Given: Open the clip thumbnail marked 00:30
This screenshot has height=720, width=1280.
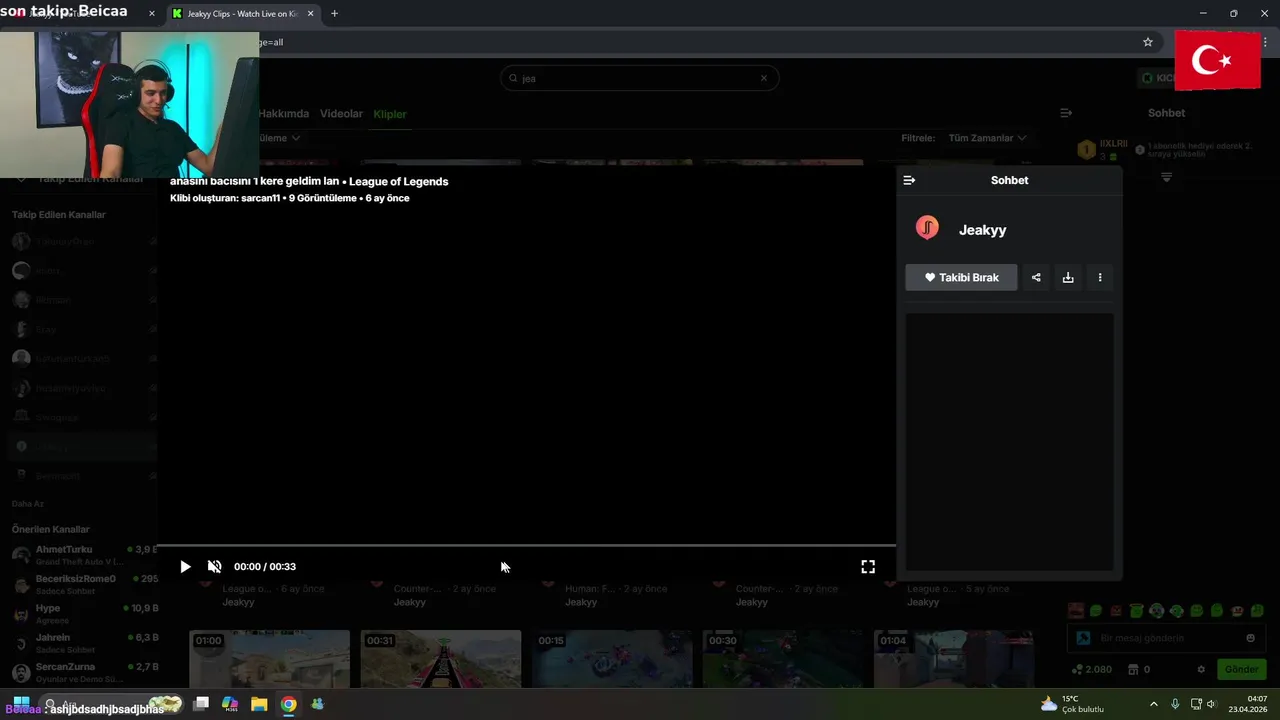Looking at the screenshot, I should pos(783,659).
